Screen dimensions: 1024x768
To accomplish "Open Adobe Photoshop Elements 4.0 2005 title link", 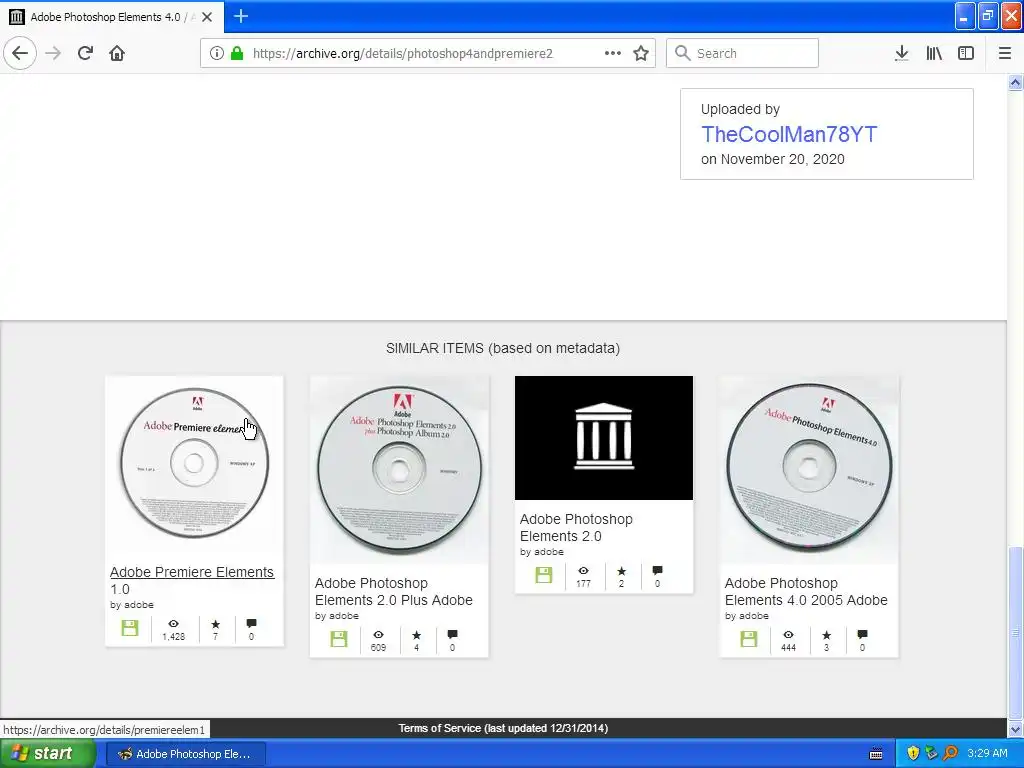I will [806, 591].
